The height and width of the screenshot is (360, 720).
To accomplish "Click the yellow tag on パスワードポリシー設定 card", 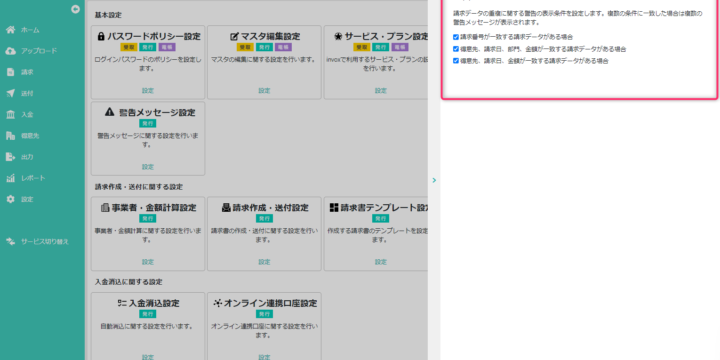I will [129, 47].
